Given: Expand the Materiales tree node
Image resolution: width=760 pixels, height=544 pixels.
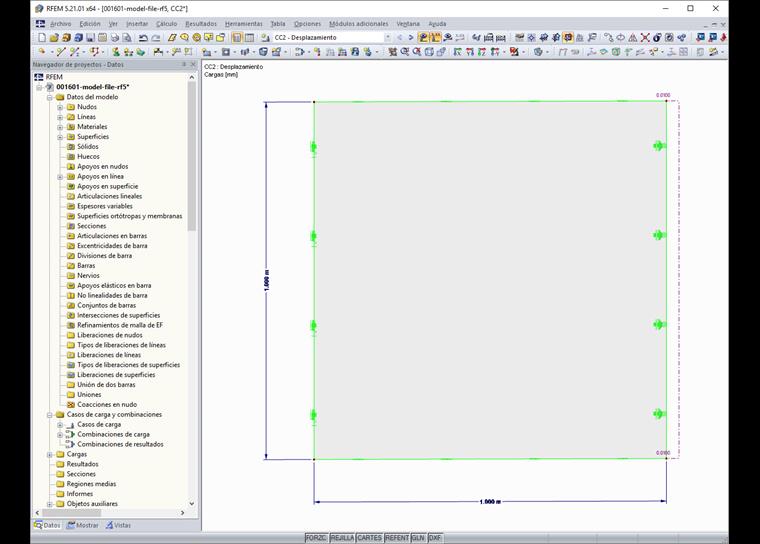Looking at the screenshot, I should 60,127.
